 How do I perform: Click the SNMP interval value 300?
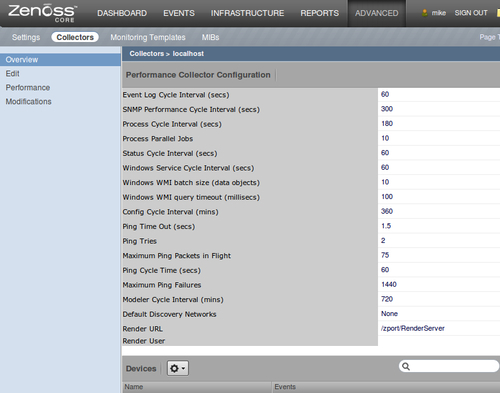387,109
